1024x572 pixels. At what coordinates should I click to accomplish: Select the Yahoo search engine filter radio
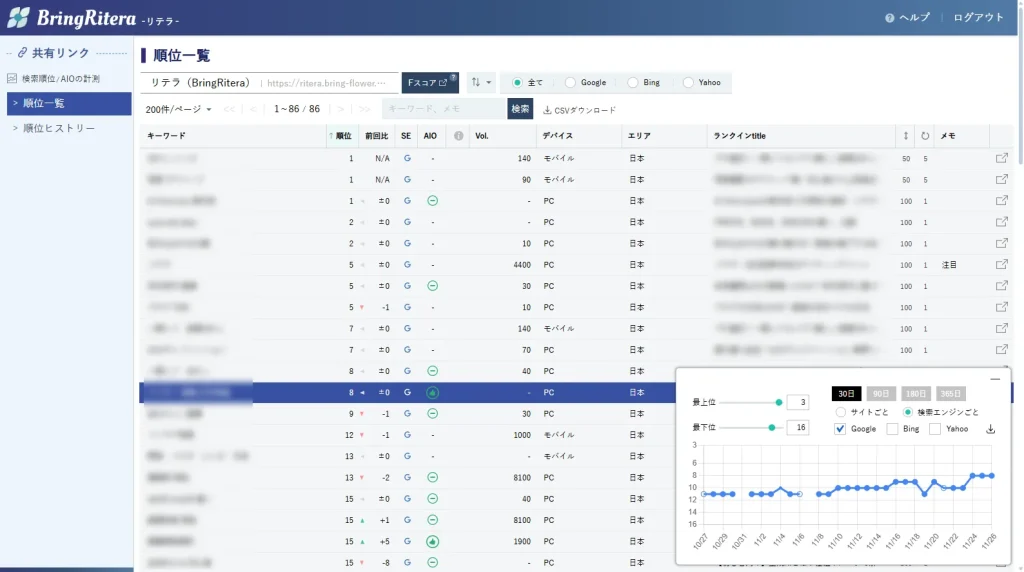688,83
